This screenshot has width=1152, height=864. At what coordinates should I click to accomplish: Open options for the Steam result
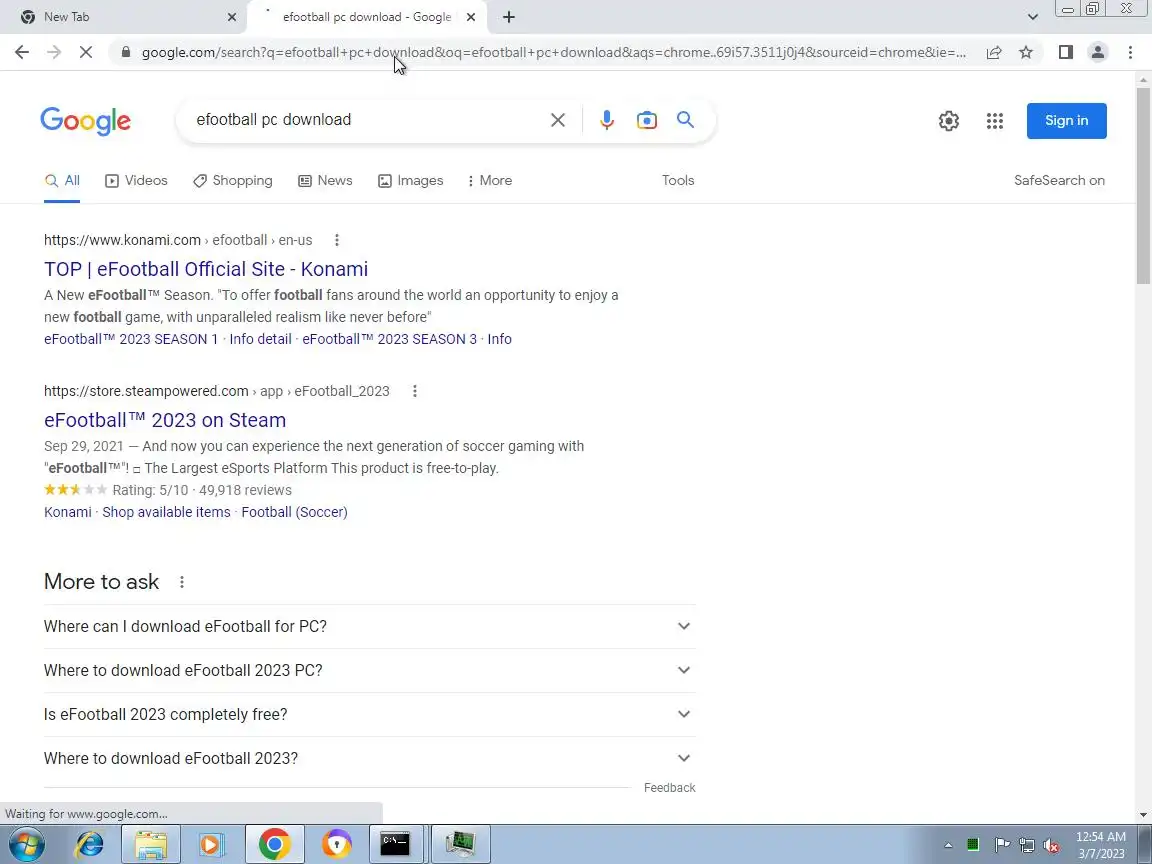click(414, 392)
